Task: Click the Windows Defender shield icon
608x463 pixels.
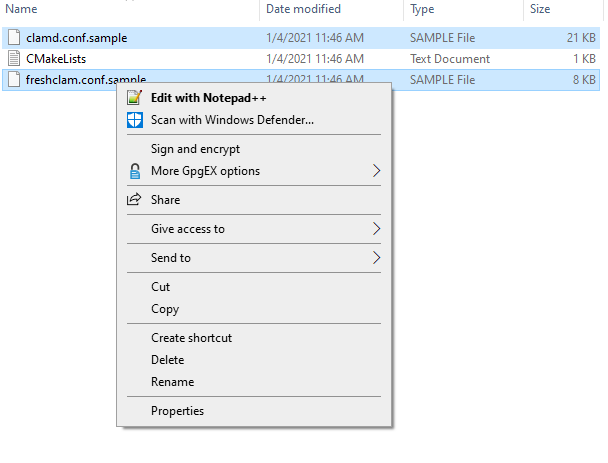Action: click(135, 120)
